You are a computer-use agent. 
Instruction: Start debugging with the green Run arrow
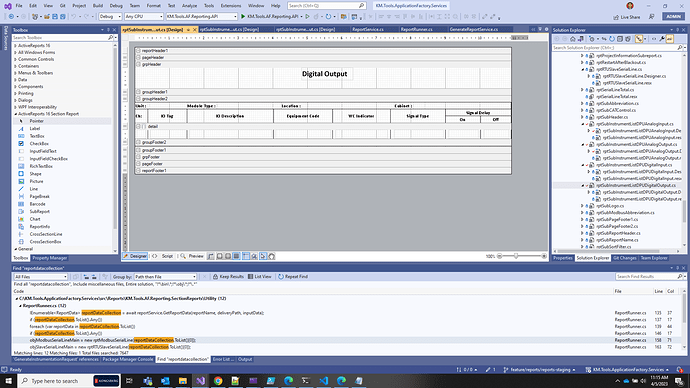point(243,17)
